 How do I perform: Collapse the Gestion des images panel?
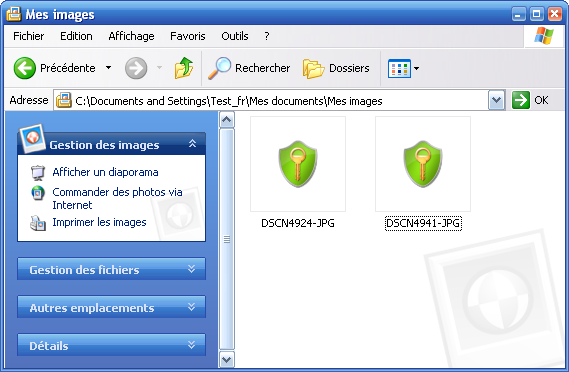pyautogui.click(x=192, y=144)
